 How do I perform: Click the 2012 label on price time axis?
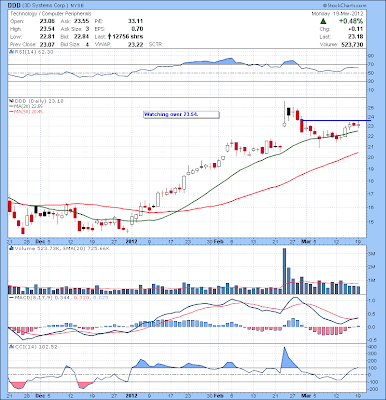pos(131,241)
